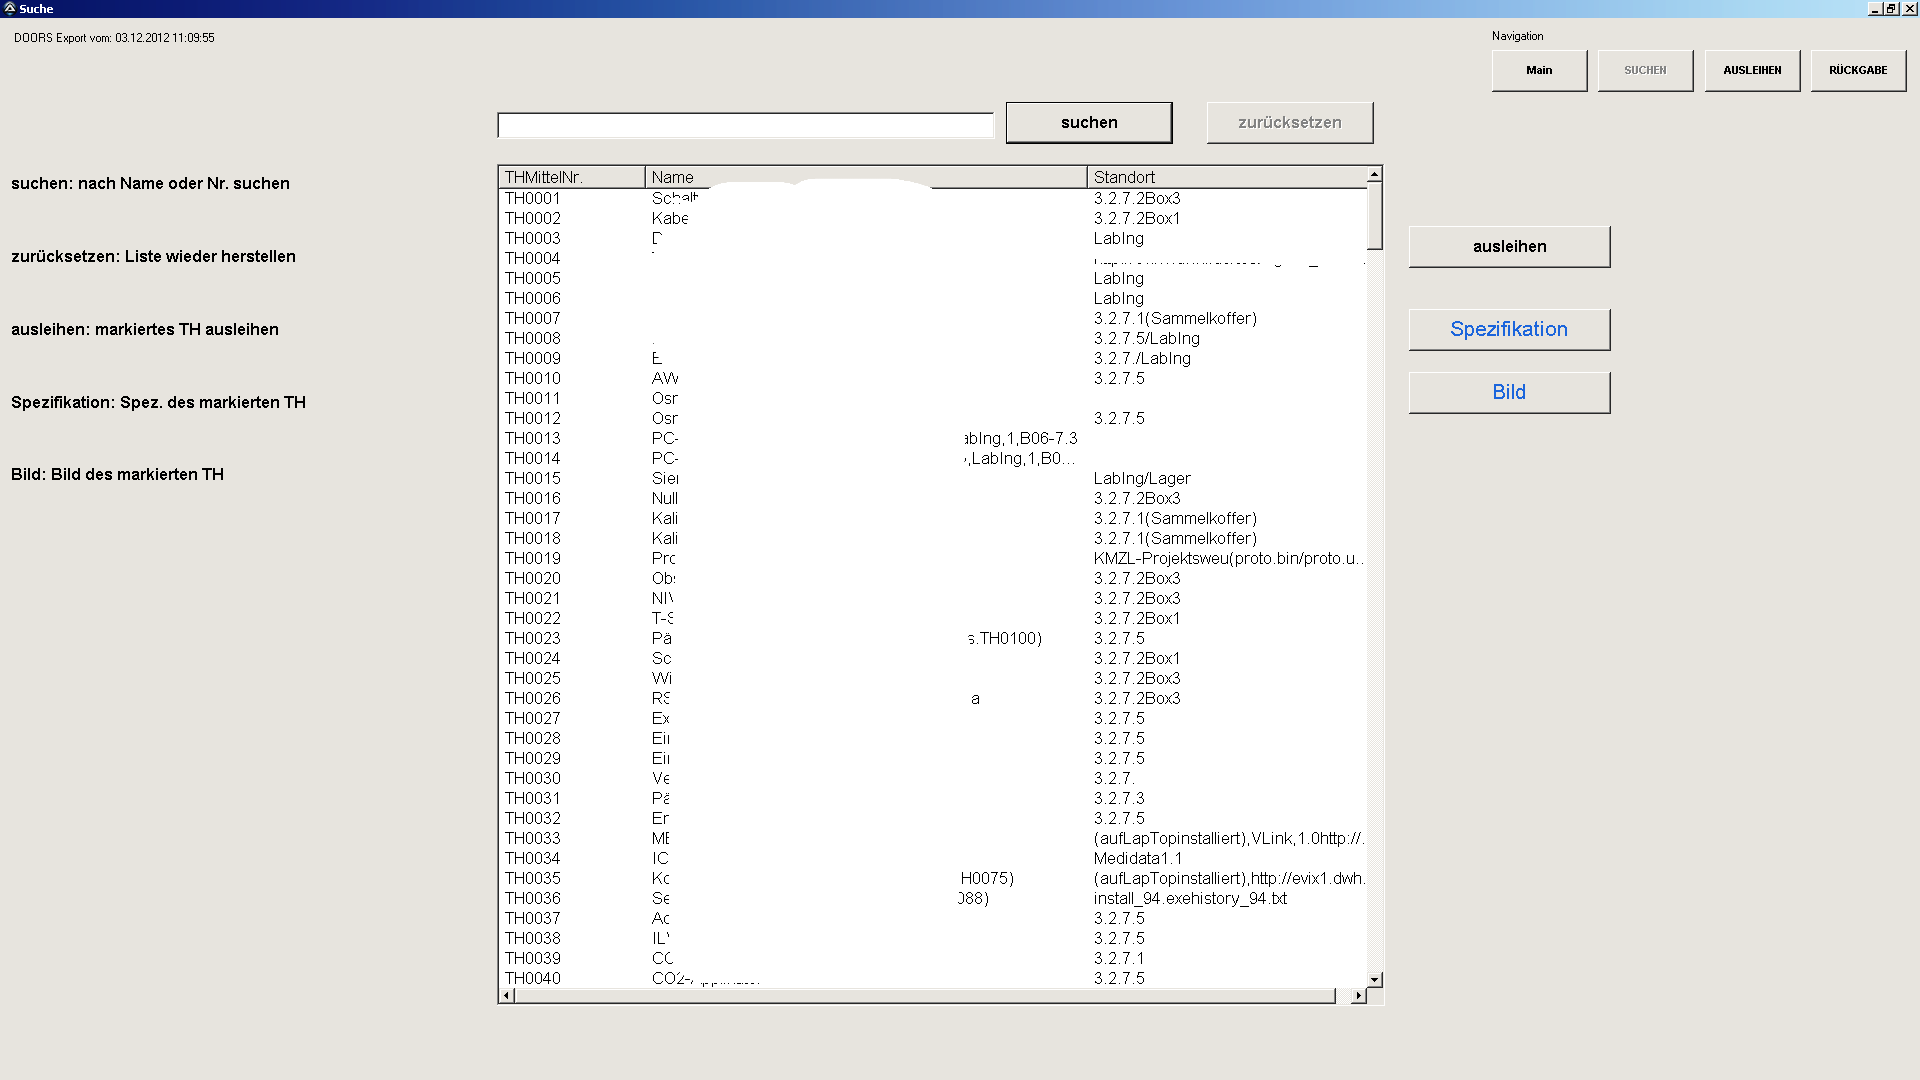Click the zurücksetzen button
Image resolution: width=1920 pixels, height=1080 pixels.
click(x=1289, y=122)
